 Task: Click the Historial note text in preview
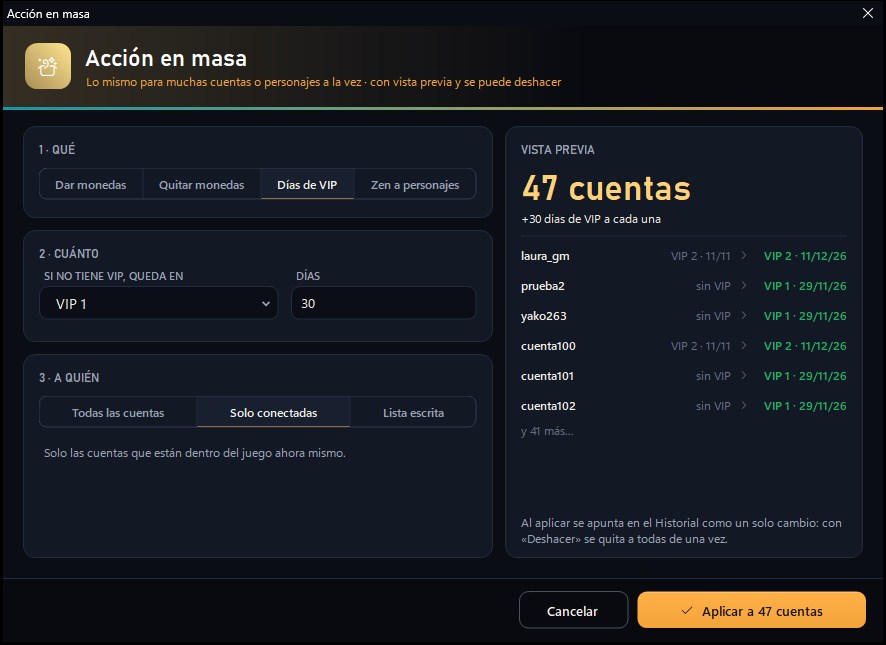click(x=681, y=531)
